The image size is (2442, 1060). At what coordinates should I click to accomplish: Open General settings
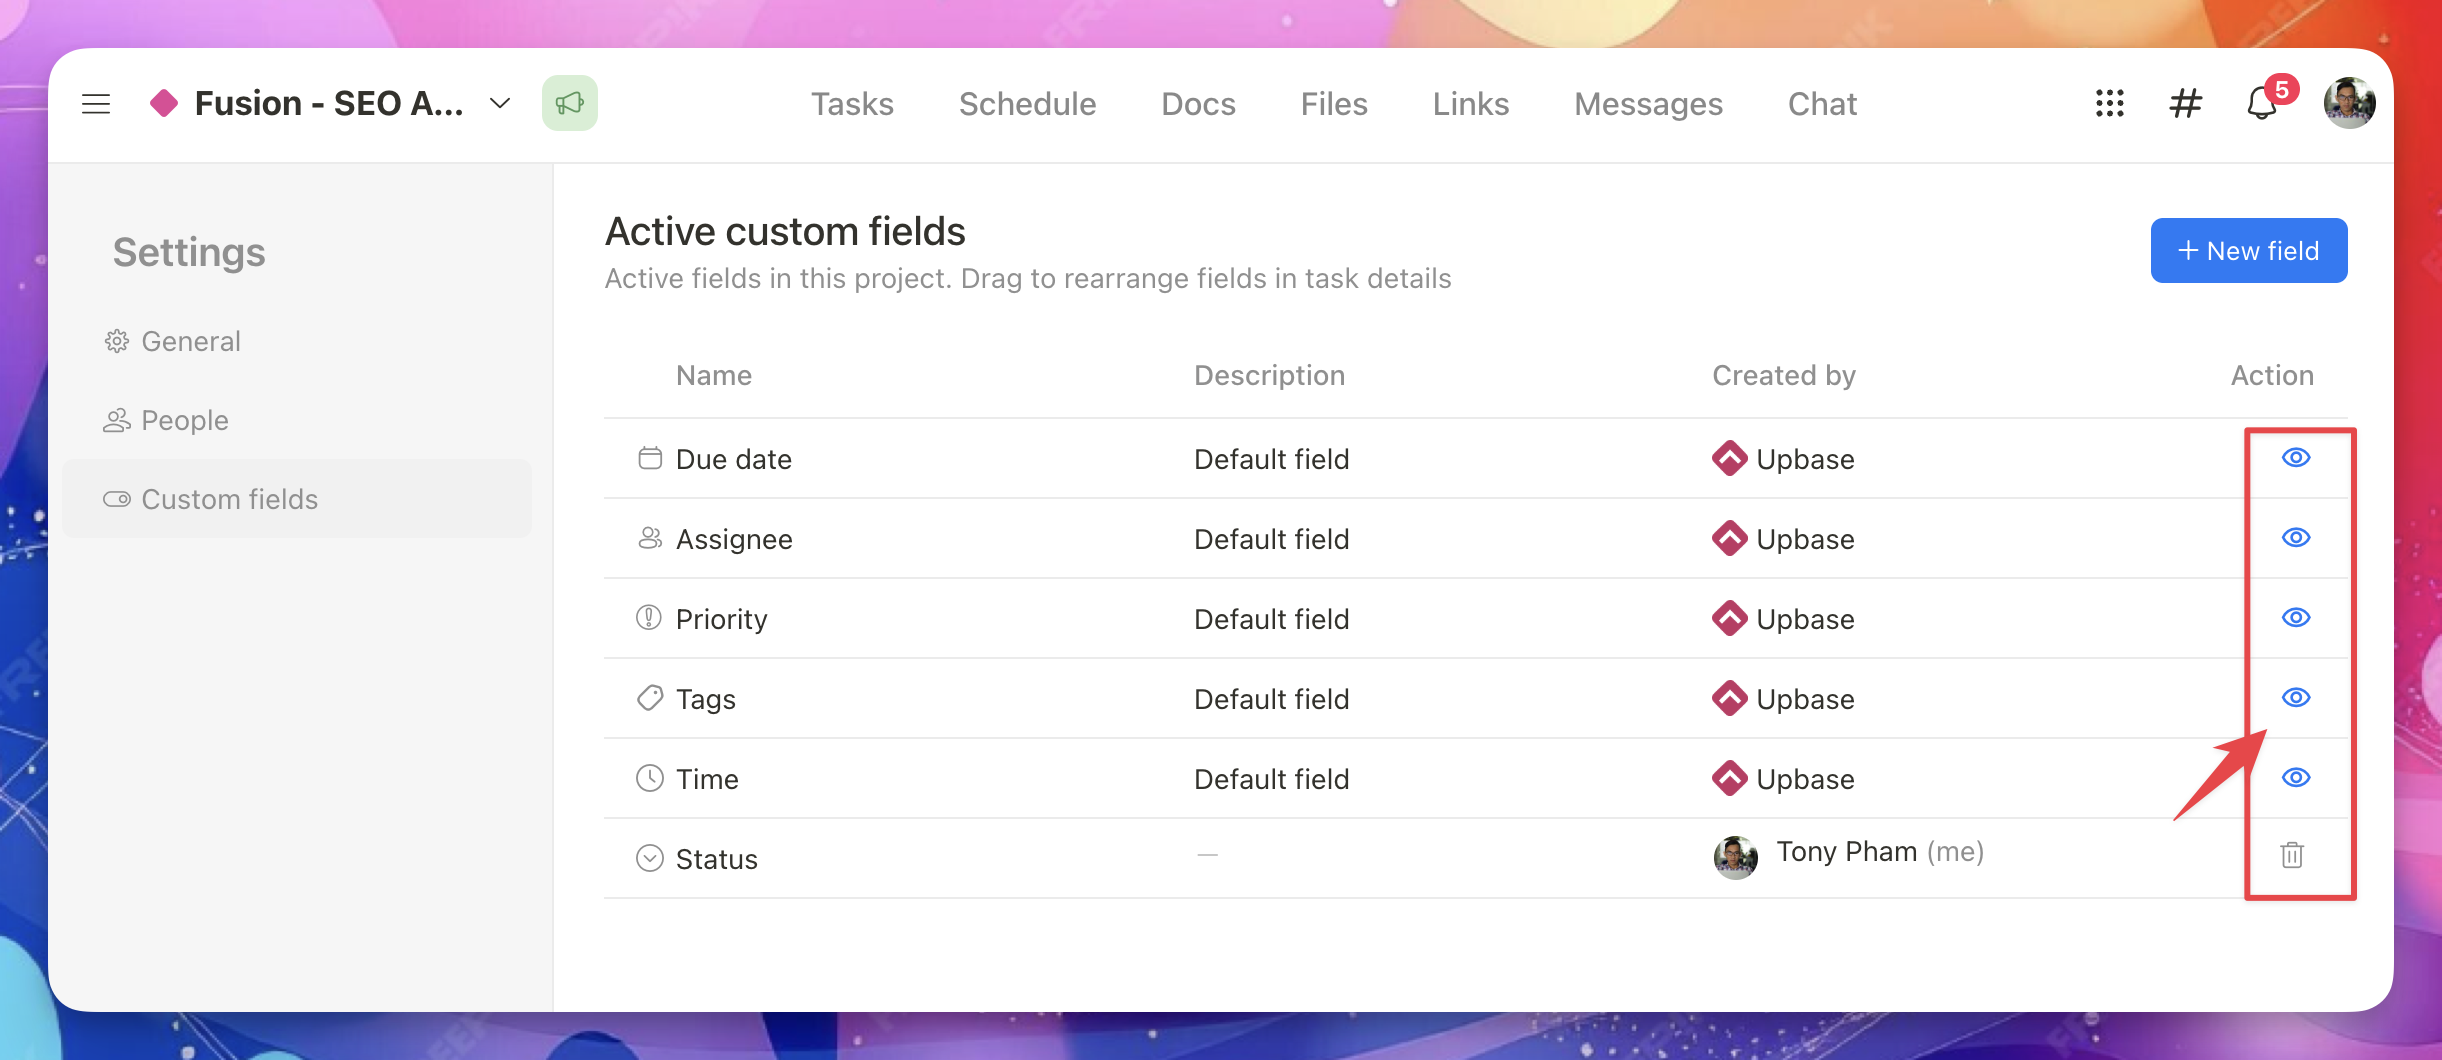(x=190, y=342)
